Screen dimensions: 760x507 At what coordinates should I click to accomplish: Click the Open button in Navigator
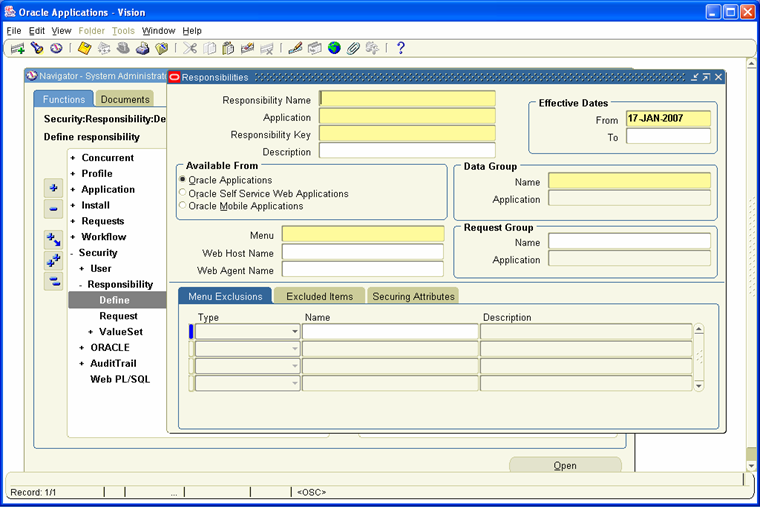click(565, 464)
